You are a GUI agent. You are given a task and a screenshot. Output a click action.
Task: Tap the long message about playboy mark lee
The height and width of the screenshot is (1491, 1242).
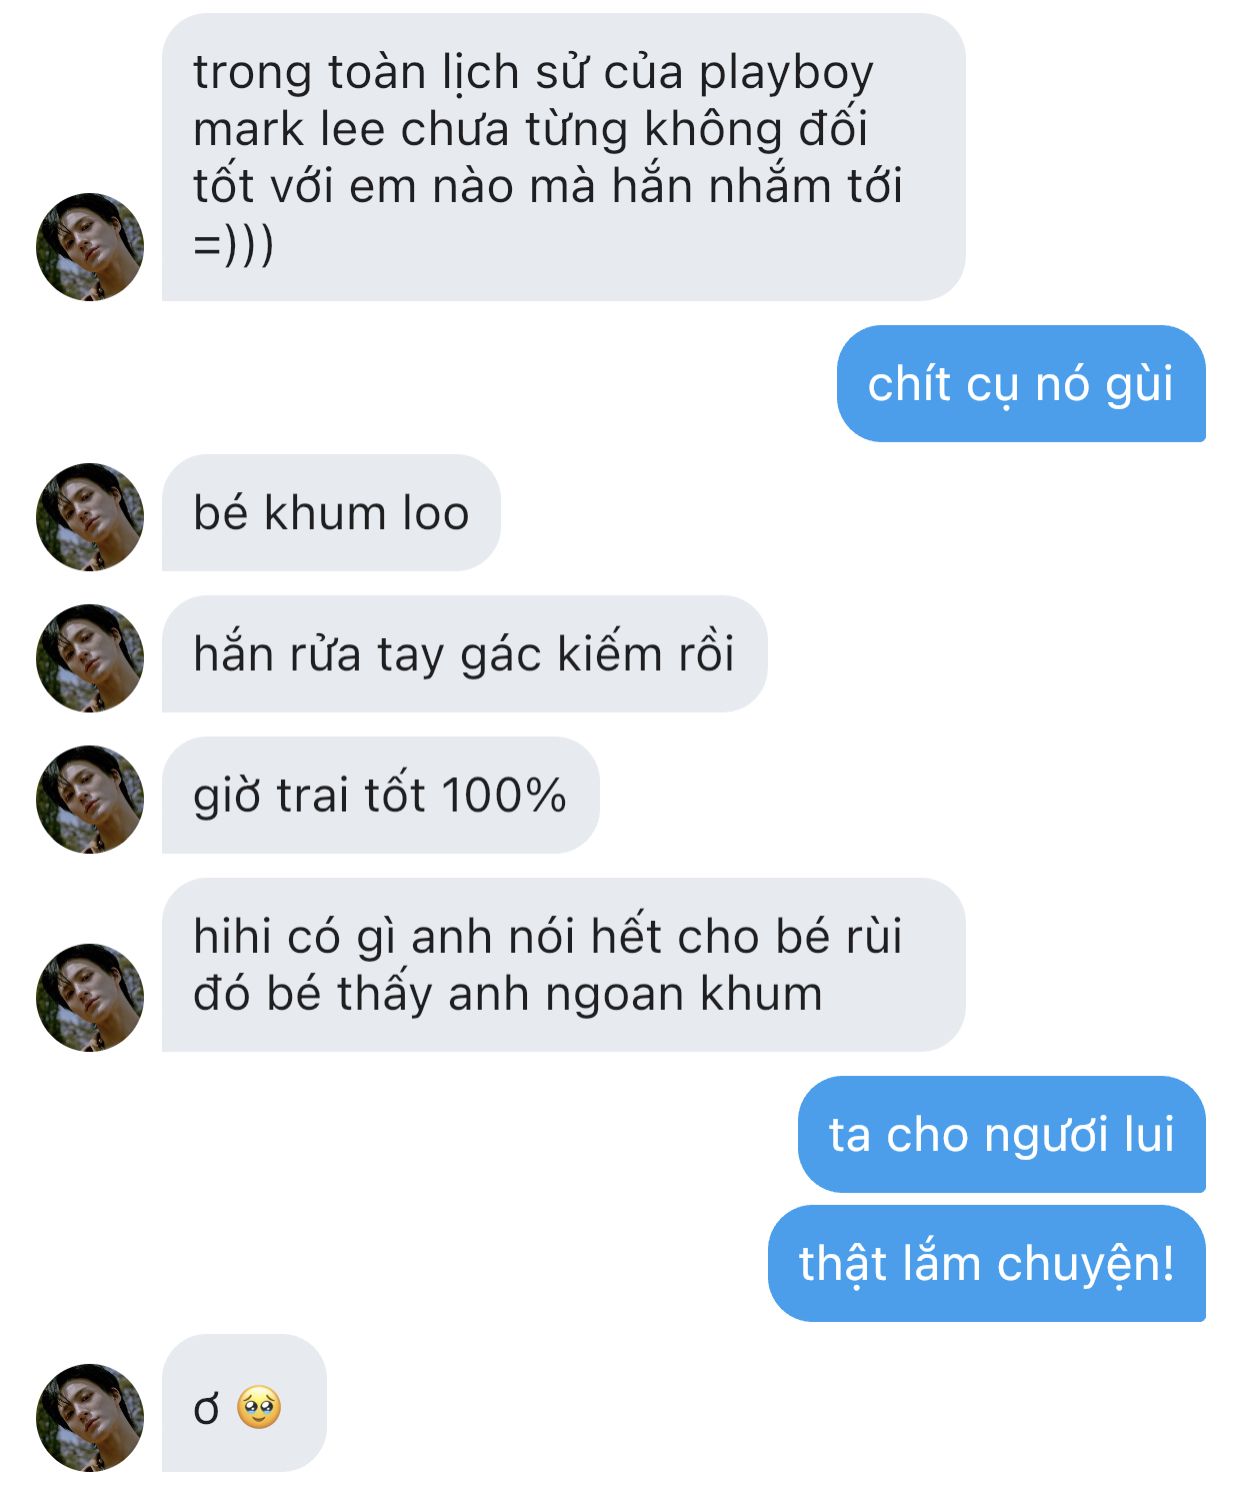564,157
